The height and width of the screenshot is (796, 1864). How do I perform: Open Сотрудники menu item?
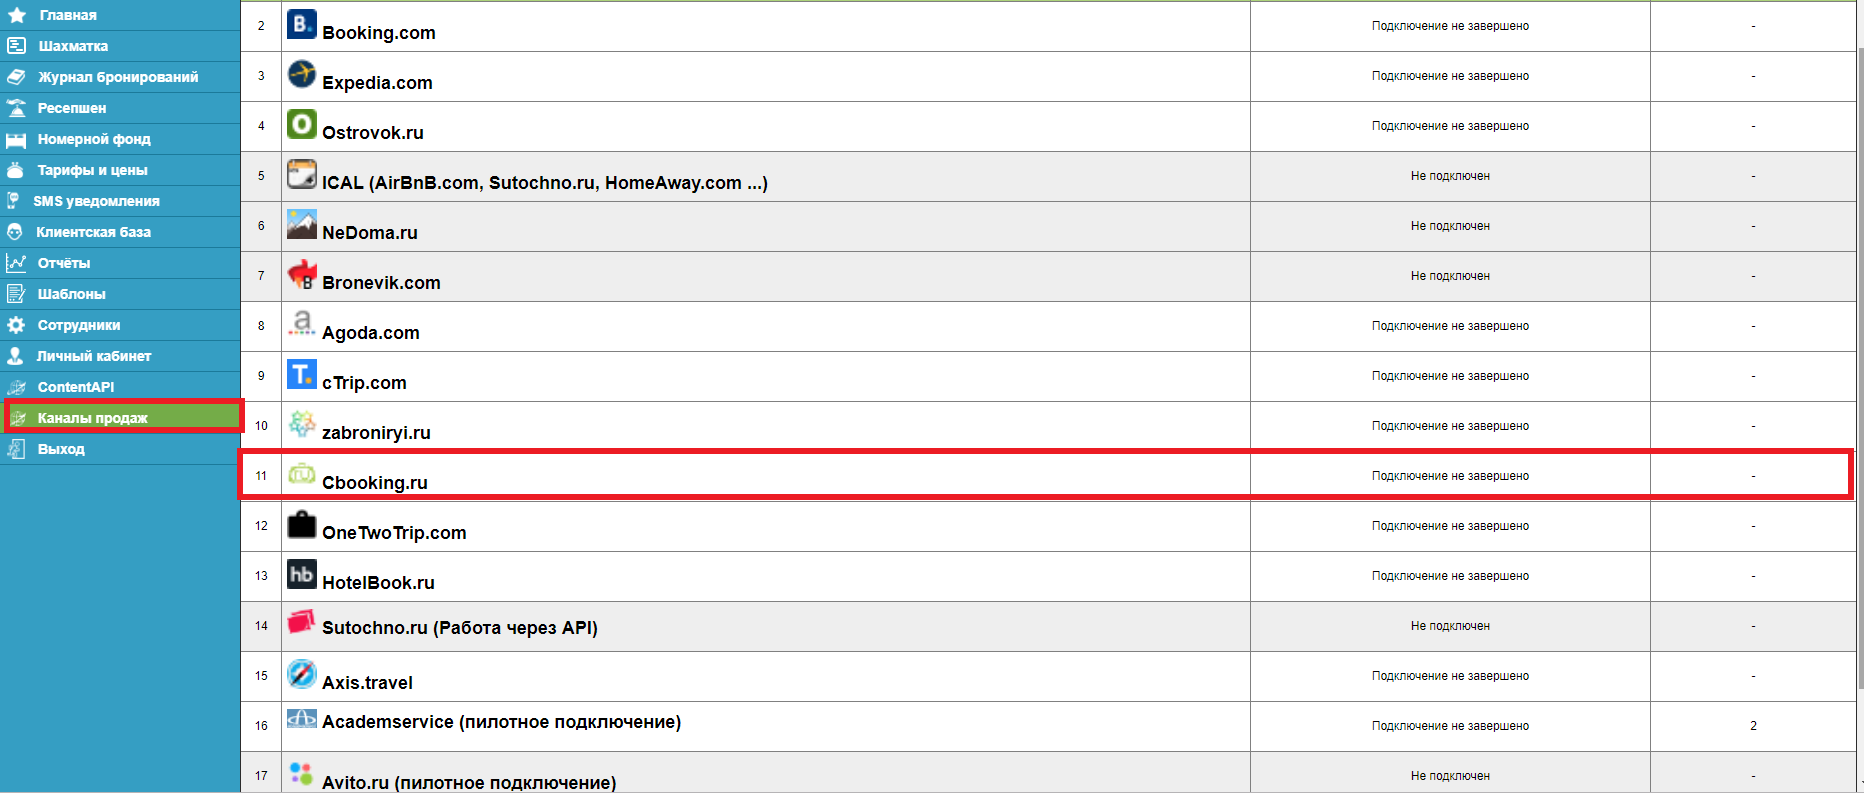79,325
